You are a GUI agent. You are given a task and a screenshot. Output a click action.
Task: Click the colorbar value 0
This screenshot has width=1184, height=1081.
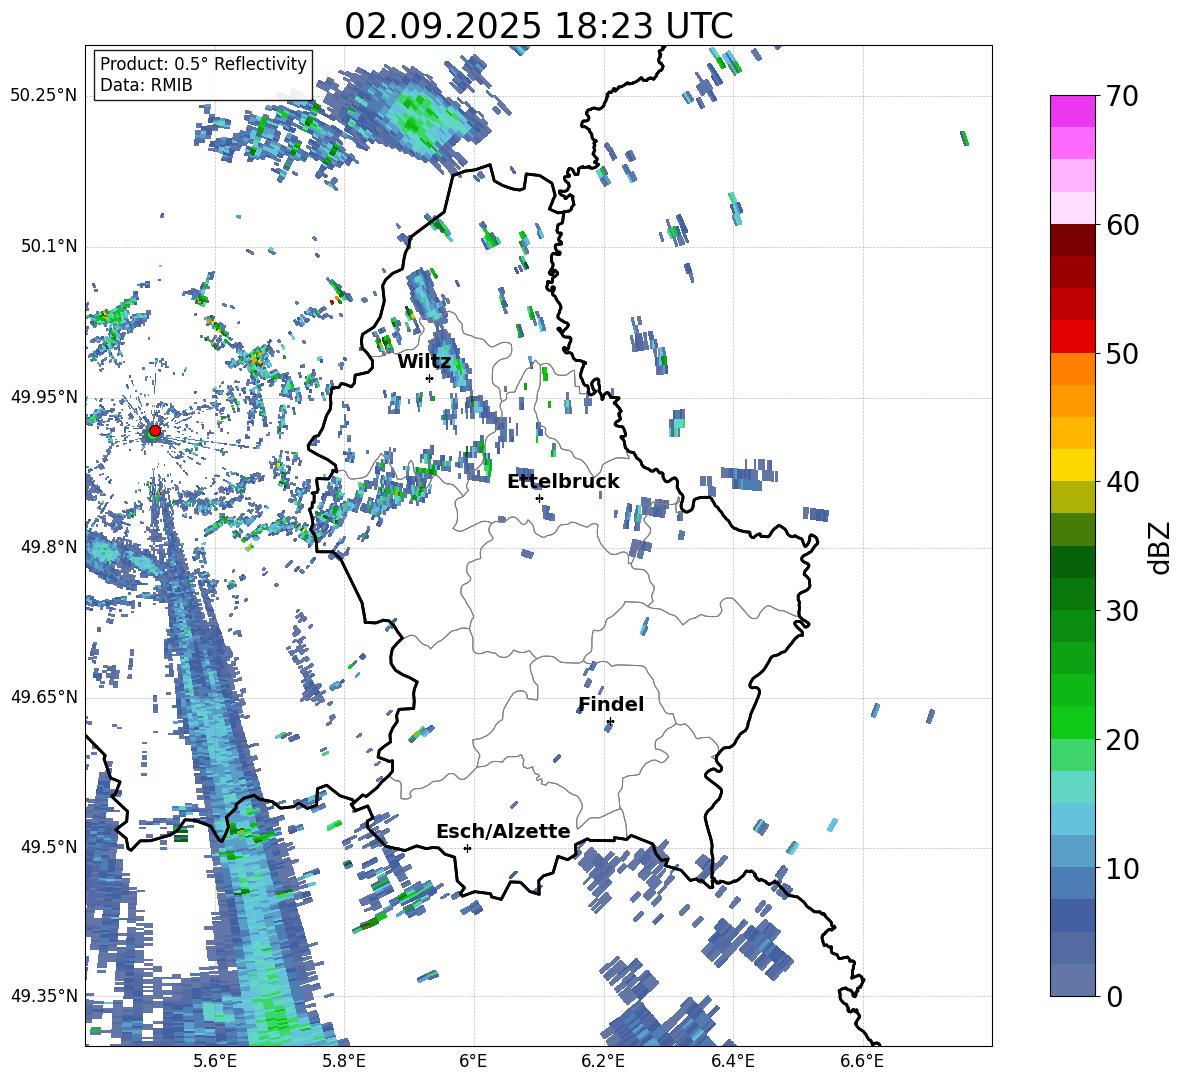[1115, 996]
